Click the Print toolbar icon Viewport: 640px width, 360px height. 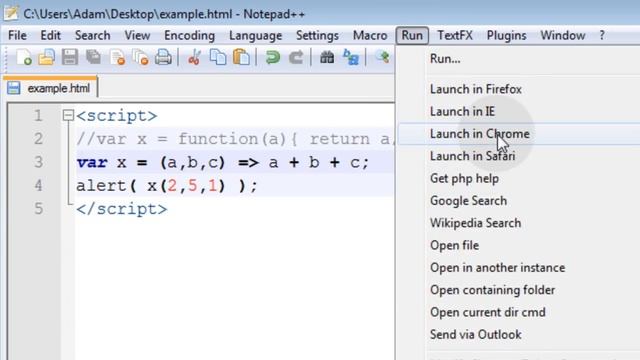[x=163, y=57]
